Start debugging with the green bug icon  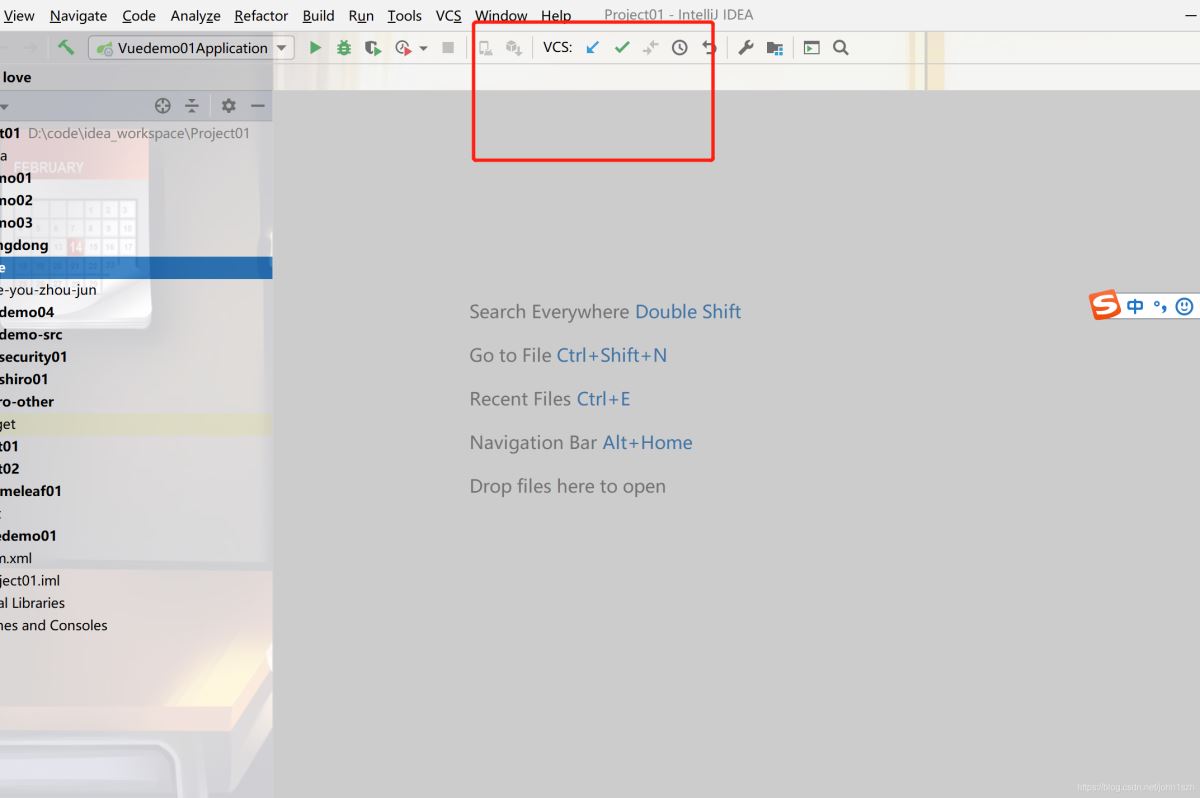[344, 47]
